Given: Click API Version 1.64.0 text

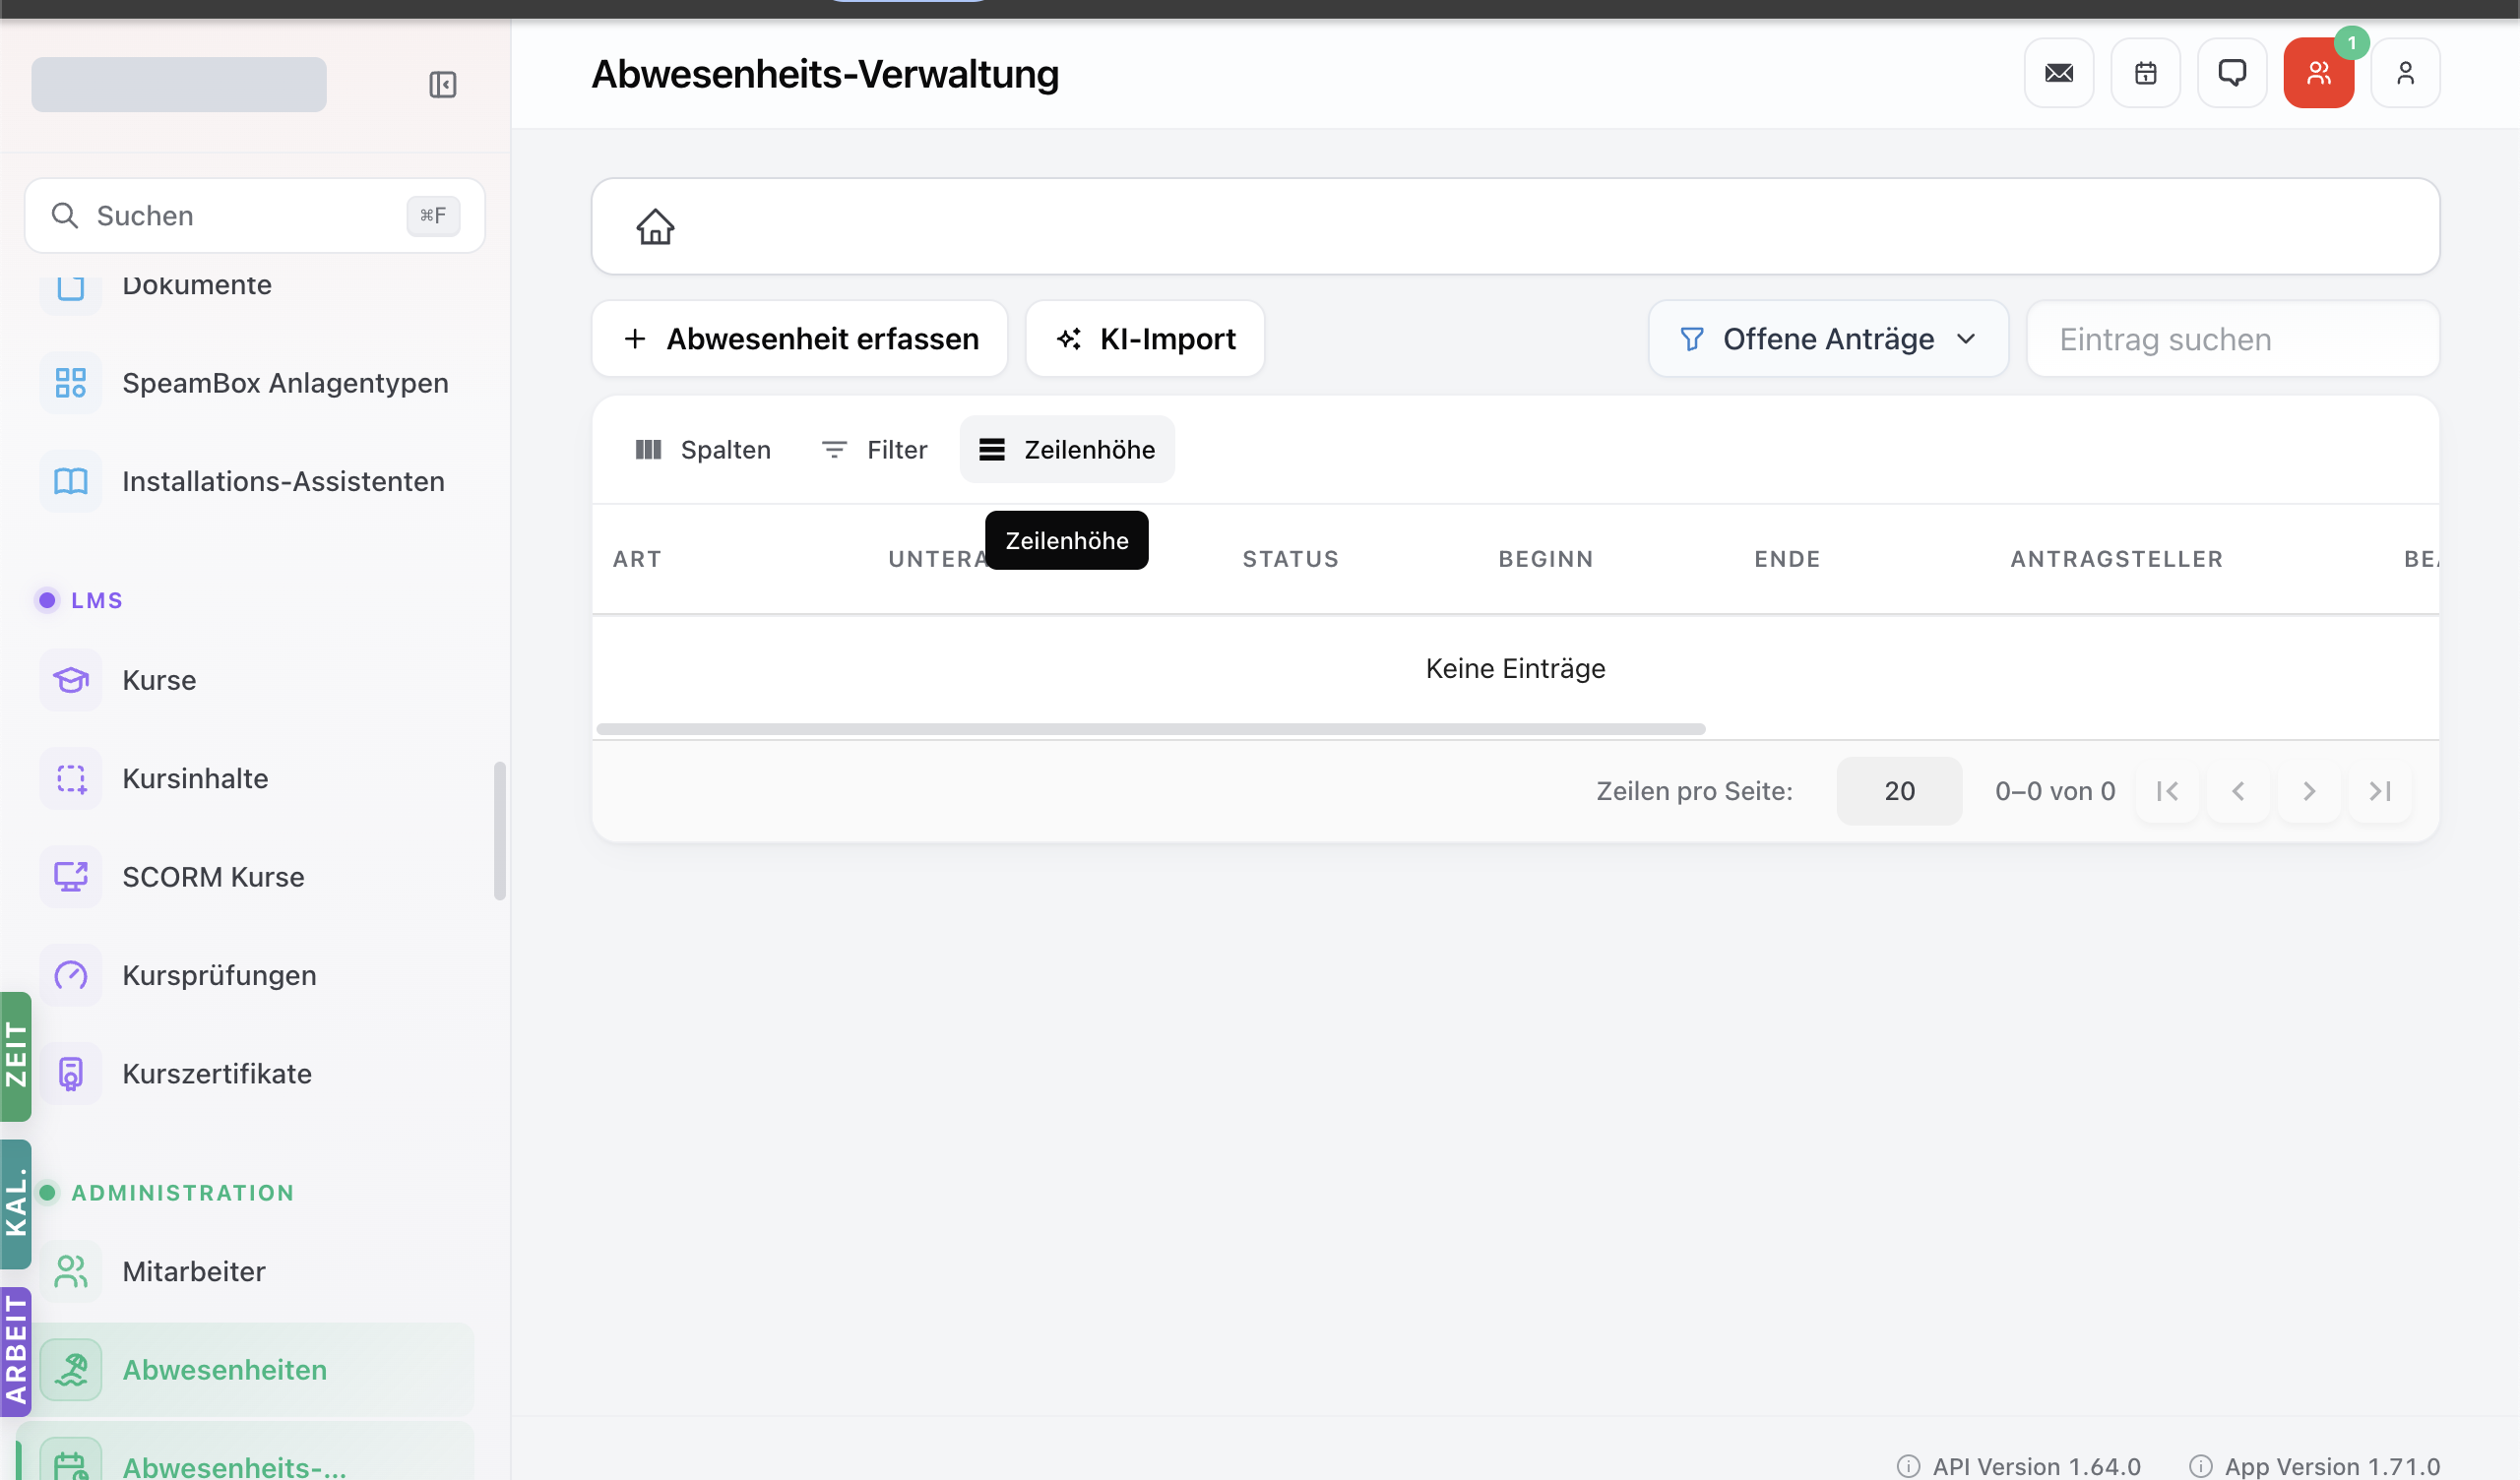Looking at the screenshot, I should 2036,1466.
